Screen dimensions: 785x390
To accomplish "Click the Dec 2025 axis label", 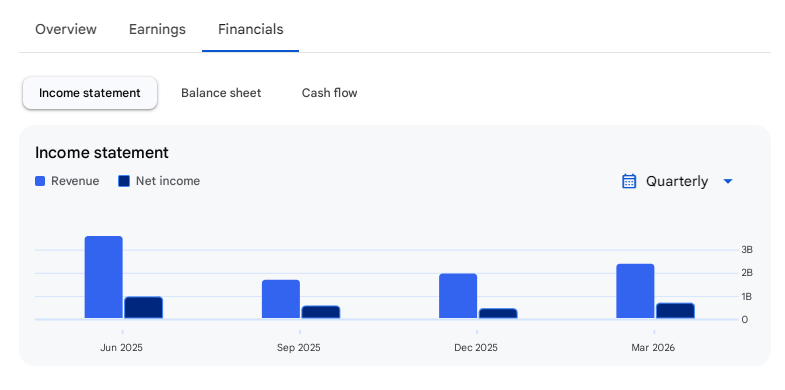I will pyautogui.click(x=476, y=347).
